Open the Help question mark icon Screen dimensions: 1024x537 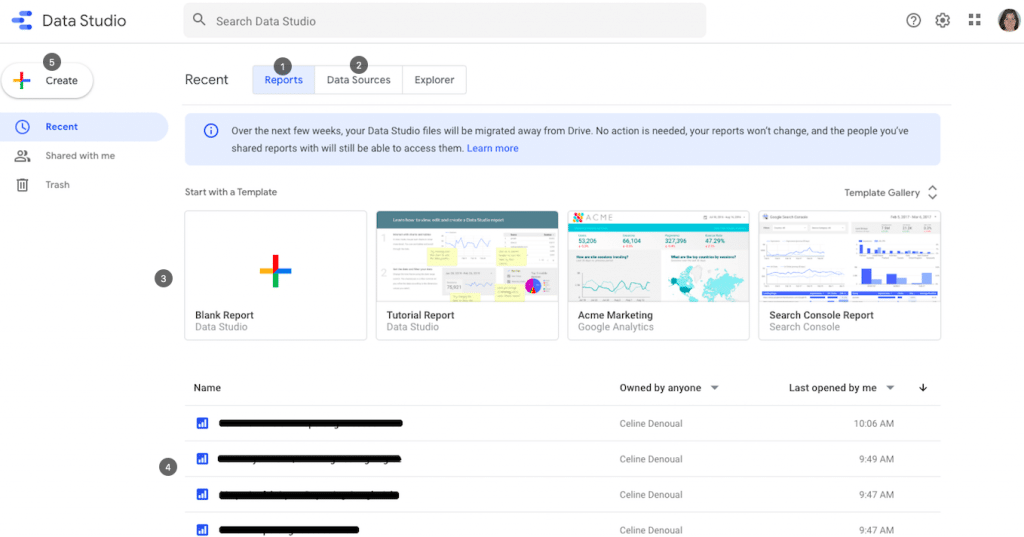[913, 20]
